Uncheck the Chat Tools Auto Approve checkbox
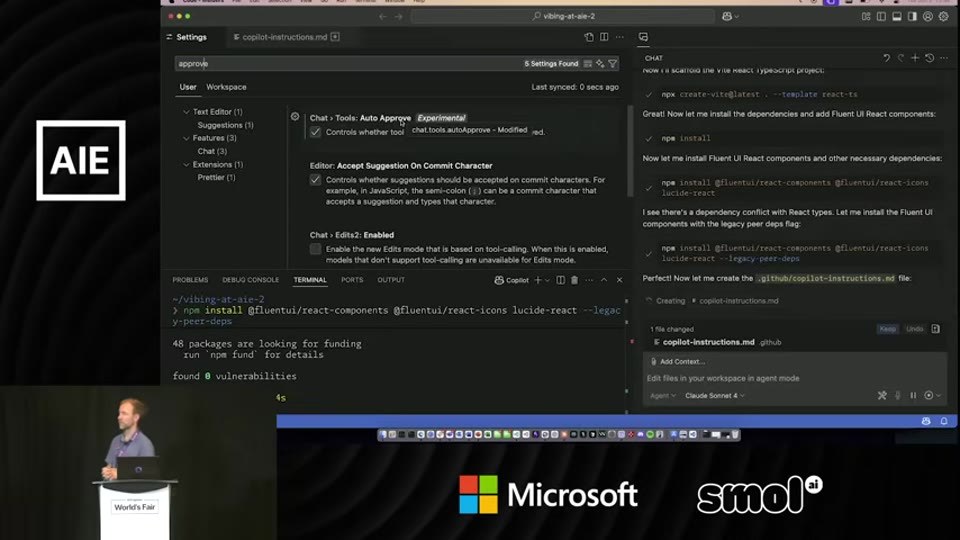The height and width of the screenshot is (540, 960). tap(315, 132)
